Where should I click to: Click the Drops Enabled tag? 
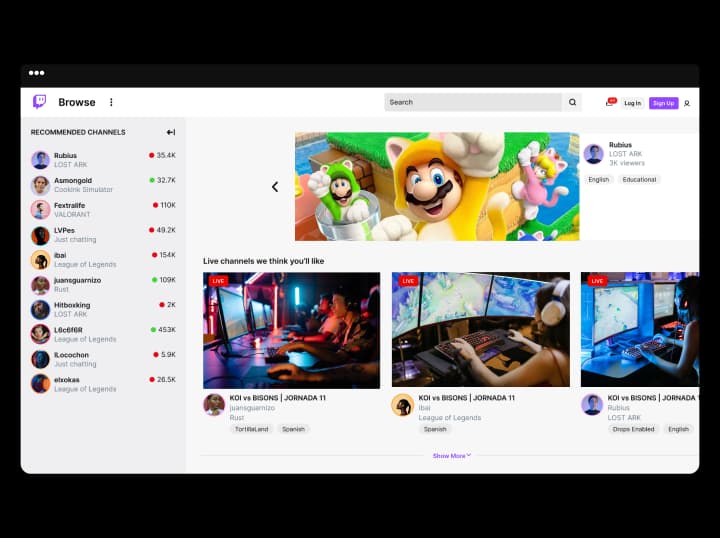[633, 429]
